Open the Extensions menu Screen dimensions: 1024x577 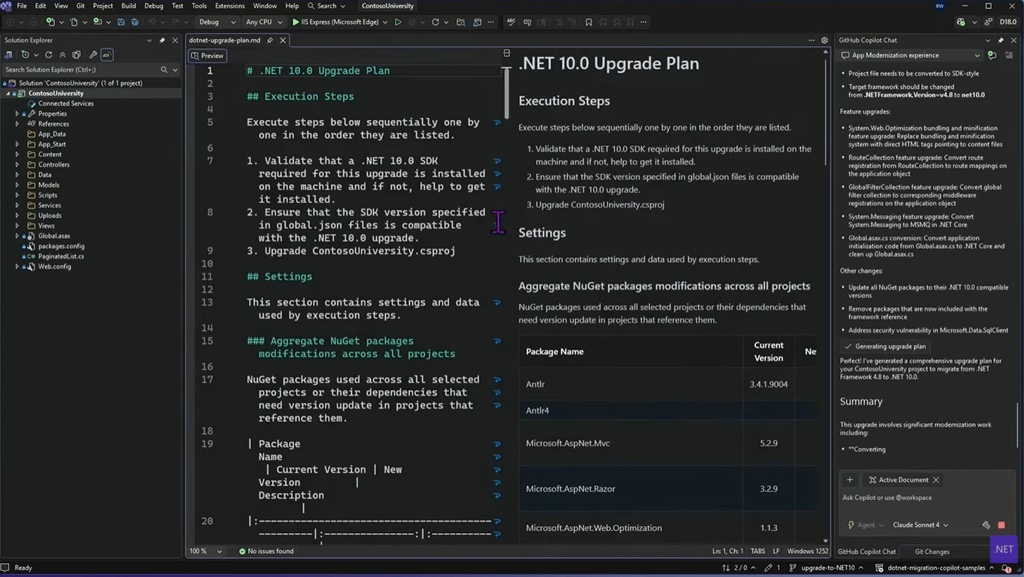click(229, 6)
